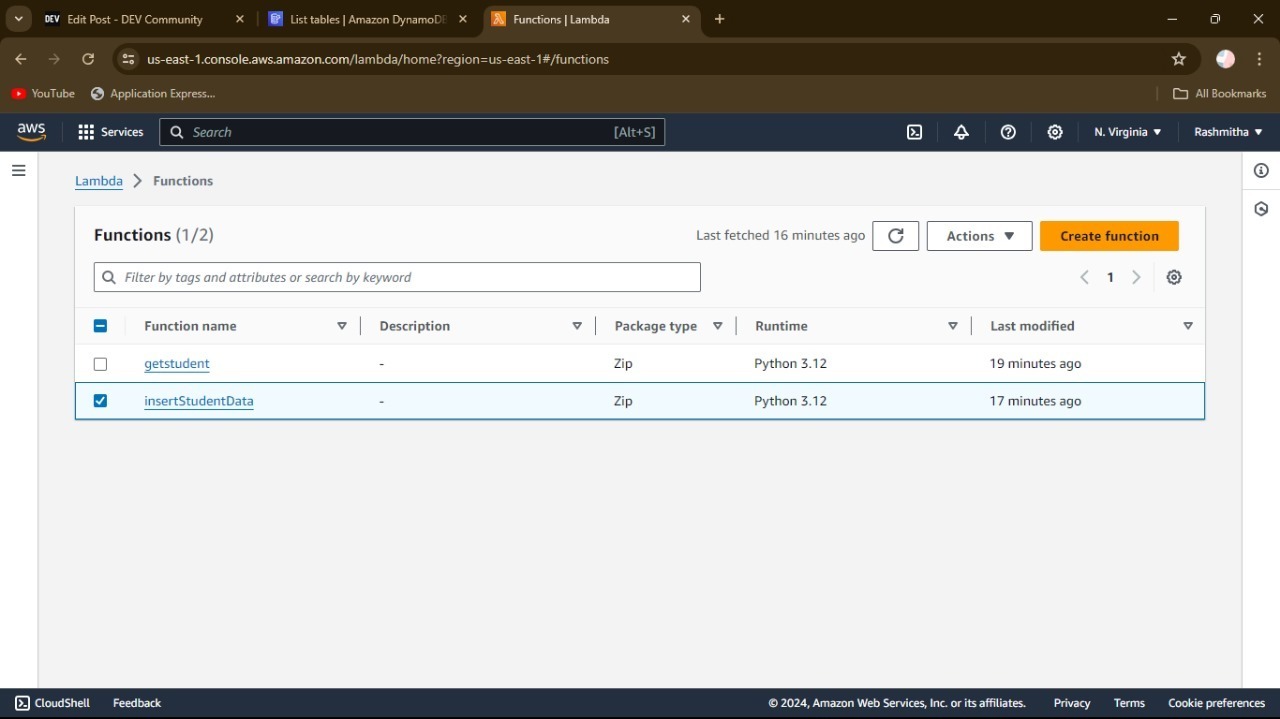Click Zip in insertStudentData row
Viewport: 1280px width, 719px height.
pyautogui.click(x=623, y=401)
